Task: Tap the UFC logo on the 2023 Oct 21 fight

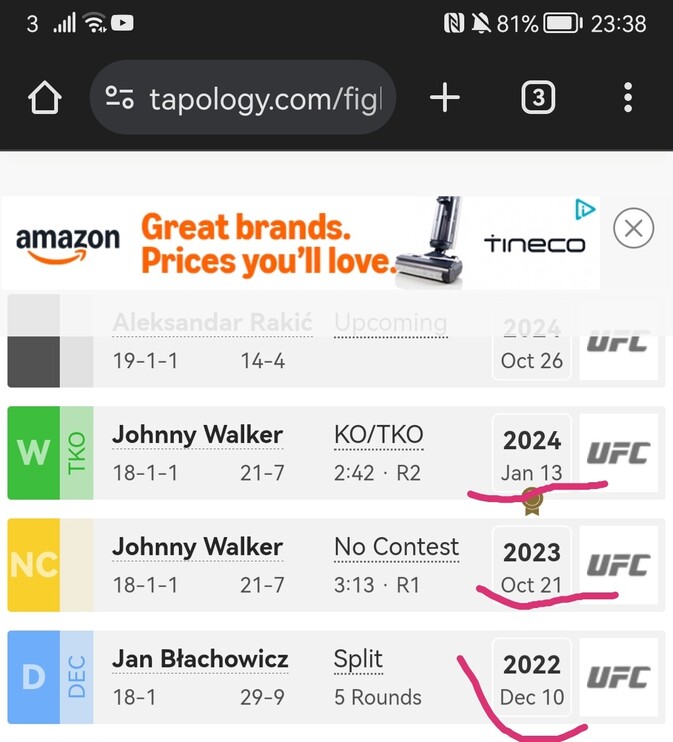Action: click(x=618, y=565)
